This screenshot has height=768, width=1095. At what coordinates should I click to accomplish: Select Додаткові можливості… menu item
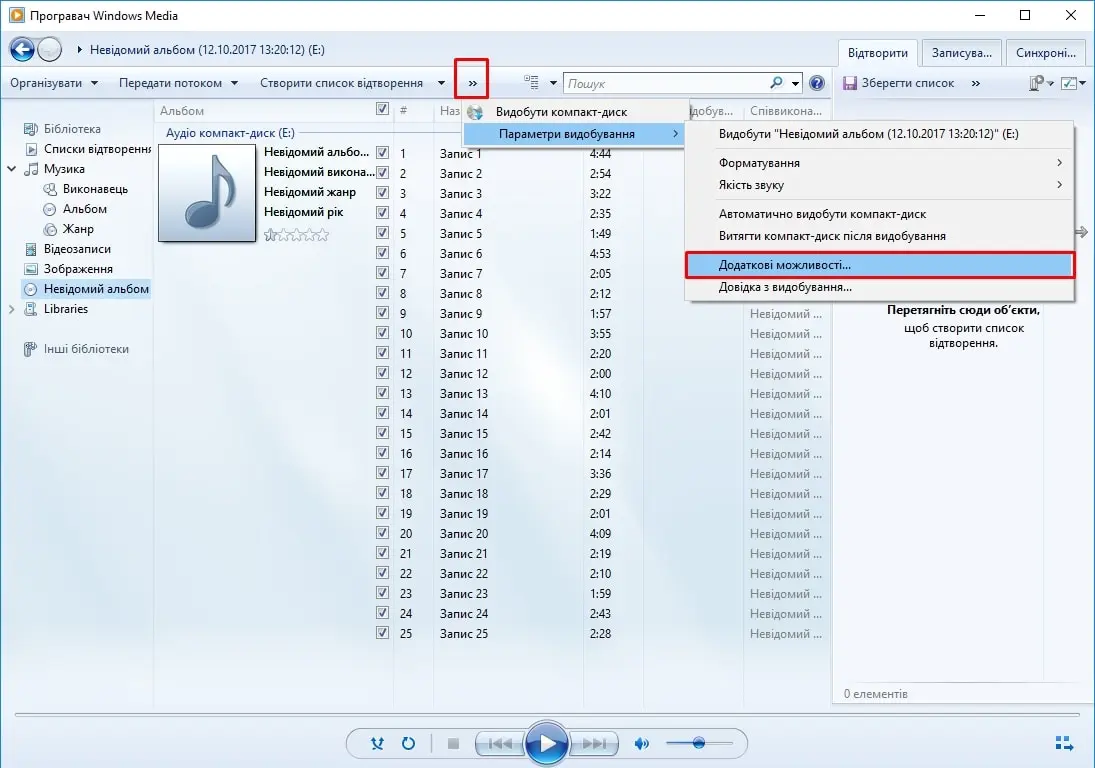pyautogui.click(x=879, y=265)
